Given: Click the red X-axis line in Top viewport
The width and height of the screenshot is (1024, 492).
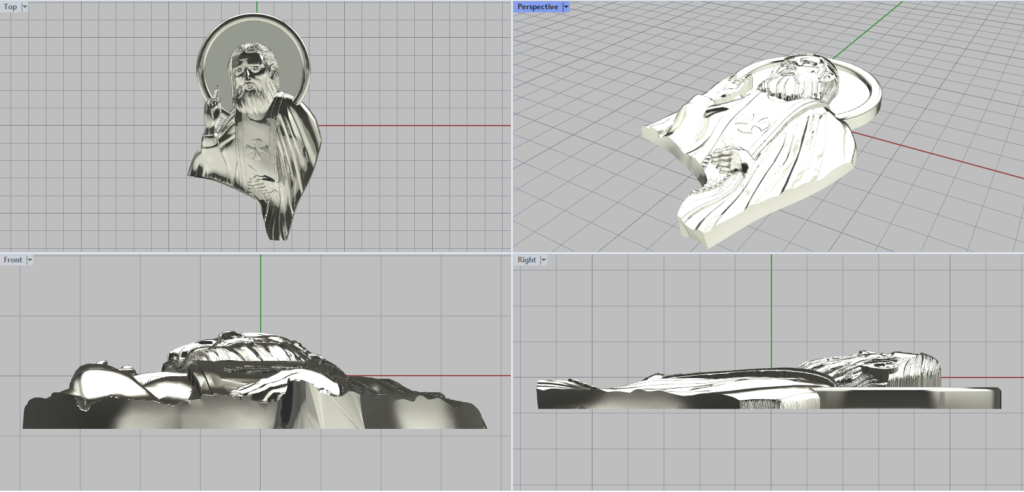Looking at the screenshot, I should coord(420,126).
